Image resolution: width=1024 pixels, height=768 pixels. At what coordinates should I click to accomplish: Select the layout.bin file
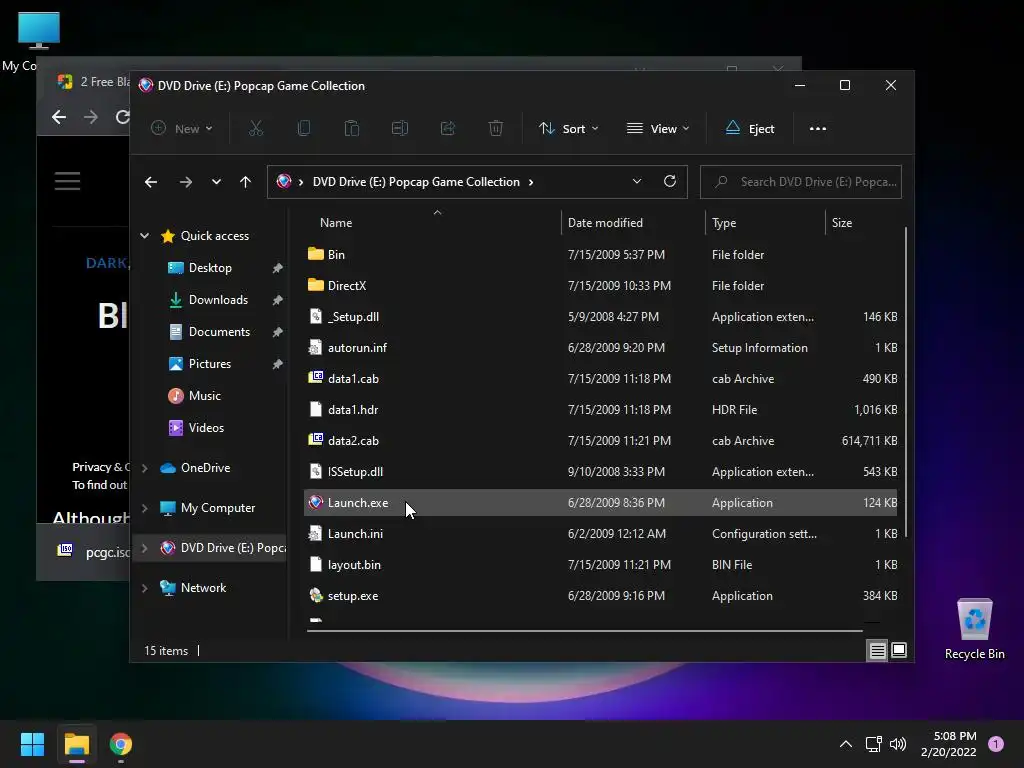point(600,565)
